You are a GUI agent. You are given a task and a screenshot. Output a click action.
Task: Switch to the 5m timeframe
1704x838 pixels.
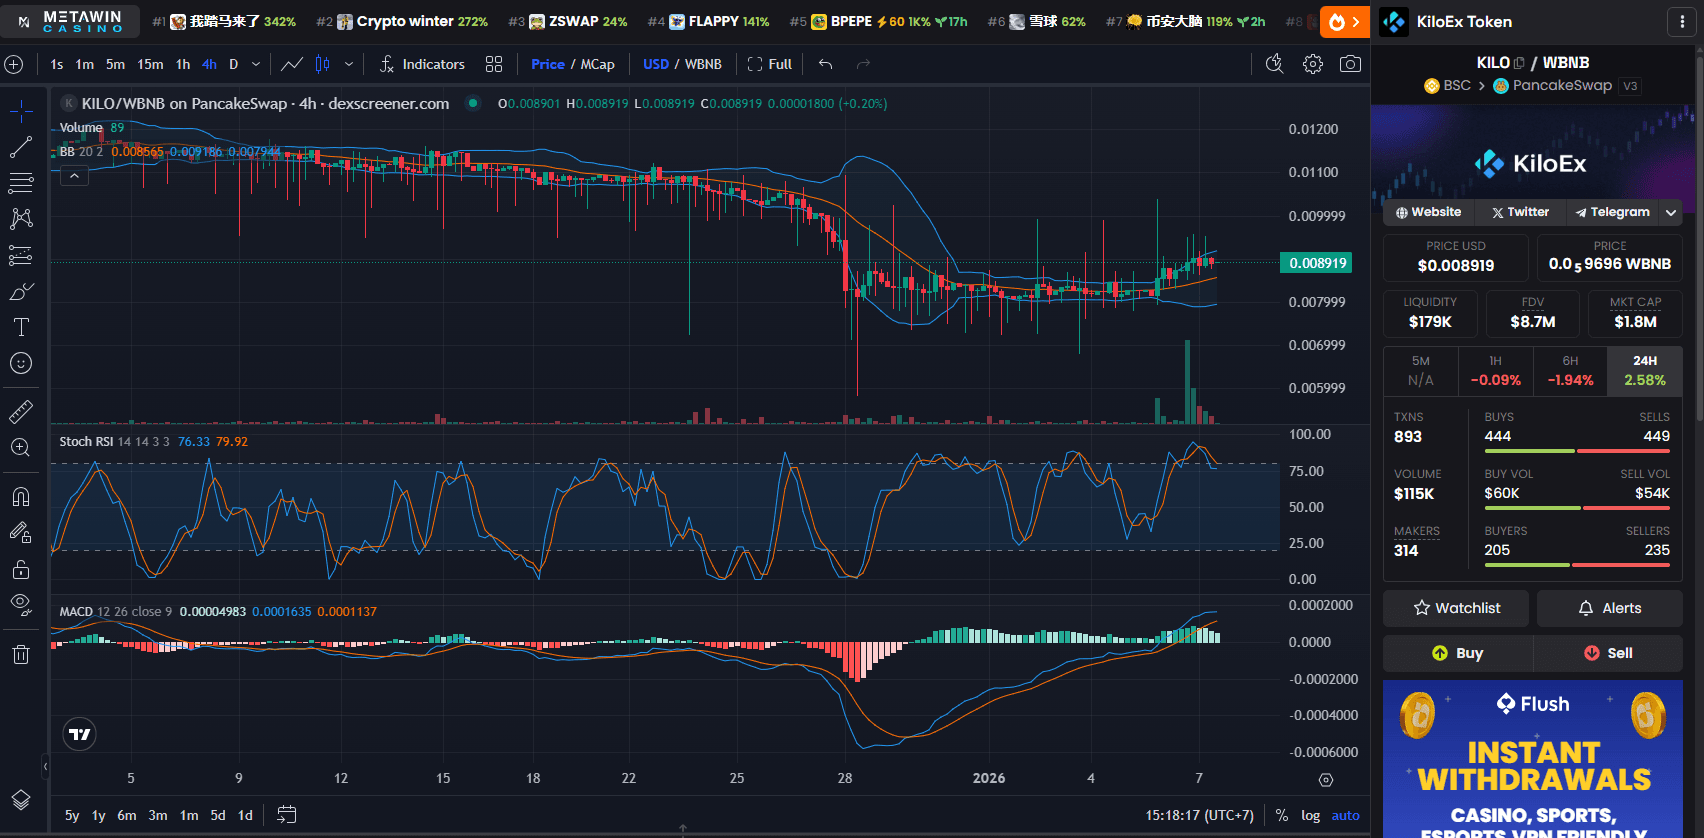click(116, 64)
